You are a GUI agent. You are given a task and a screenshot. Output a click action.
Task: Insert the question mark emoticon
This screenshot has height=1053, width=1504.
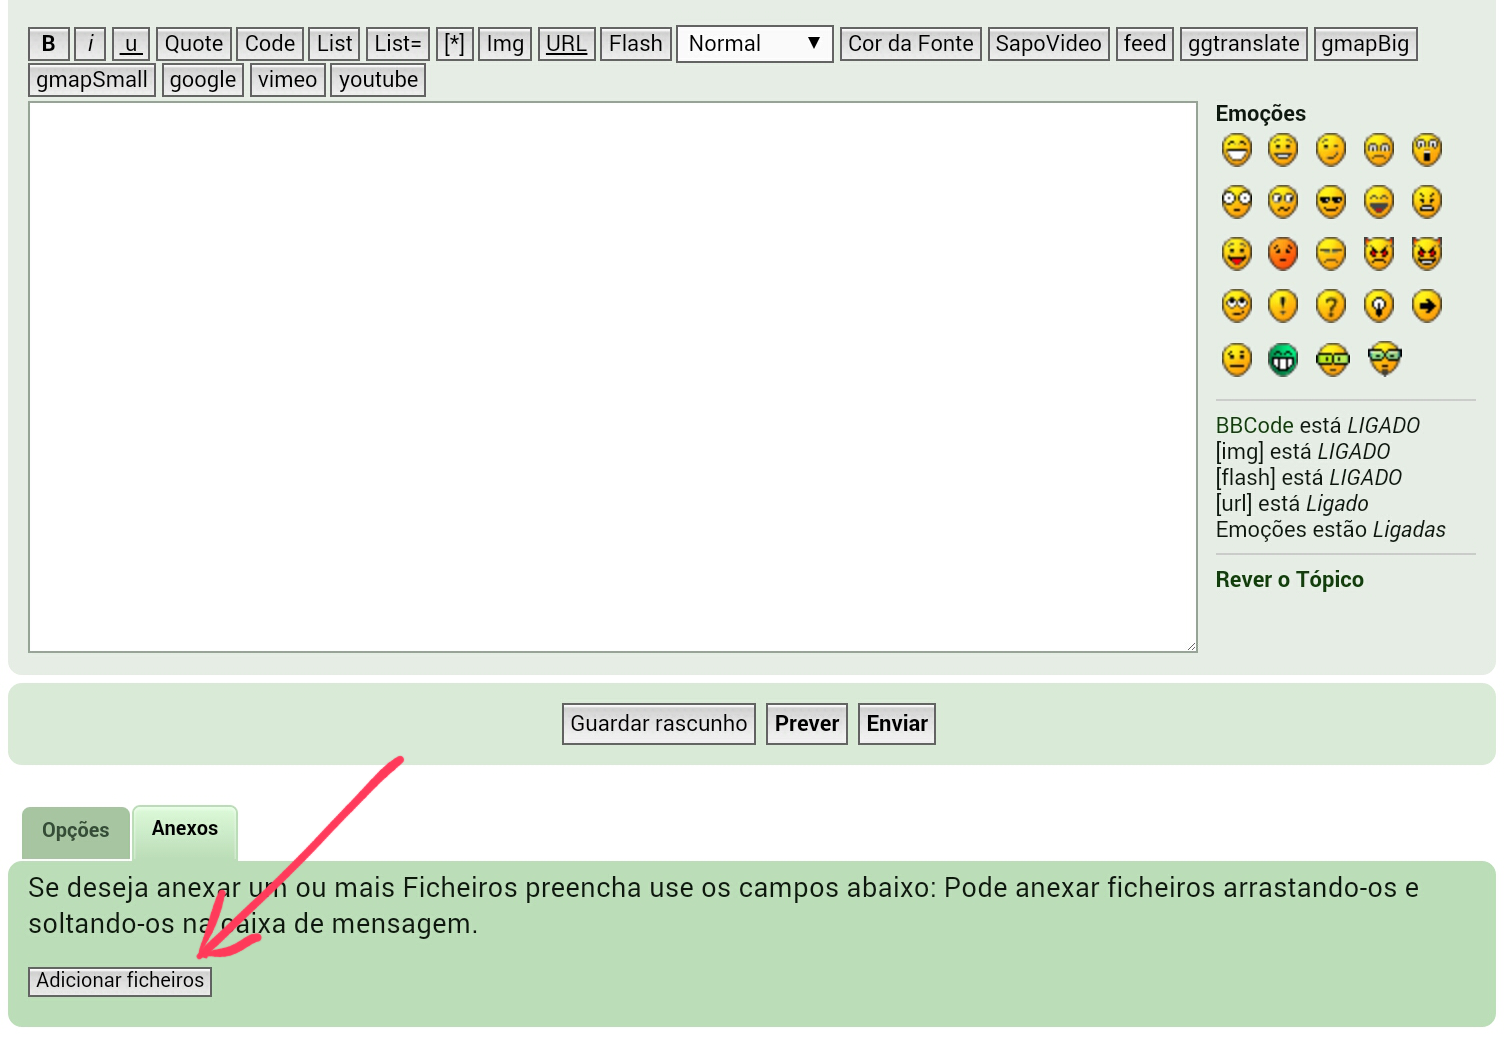pyautogui.click(x=1331, y=306)
